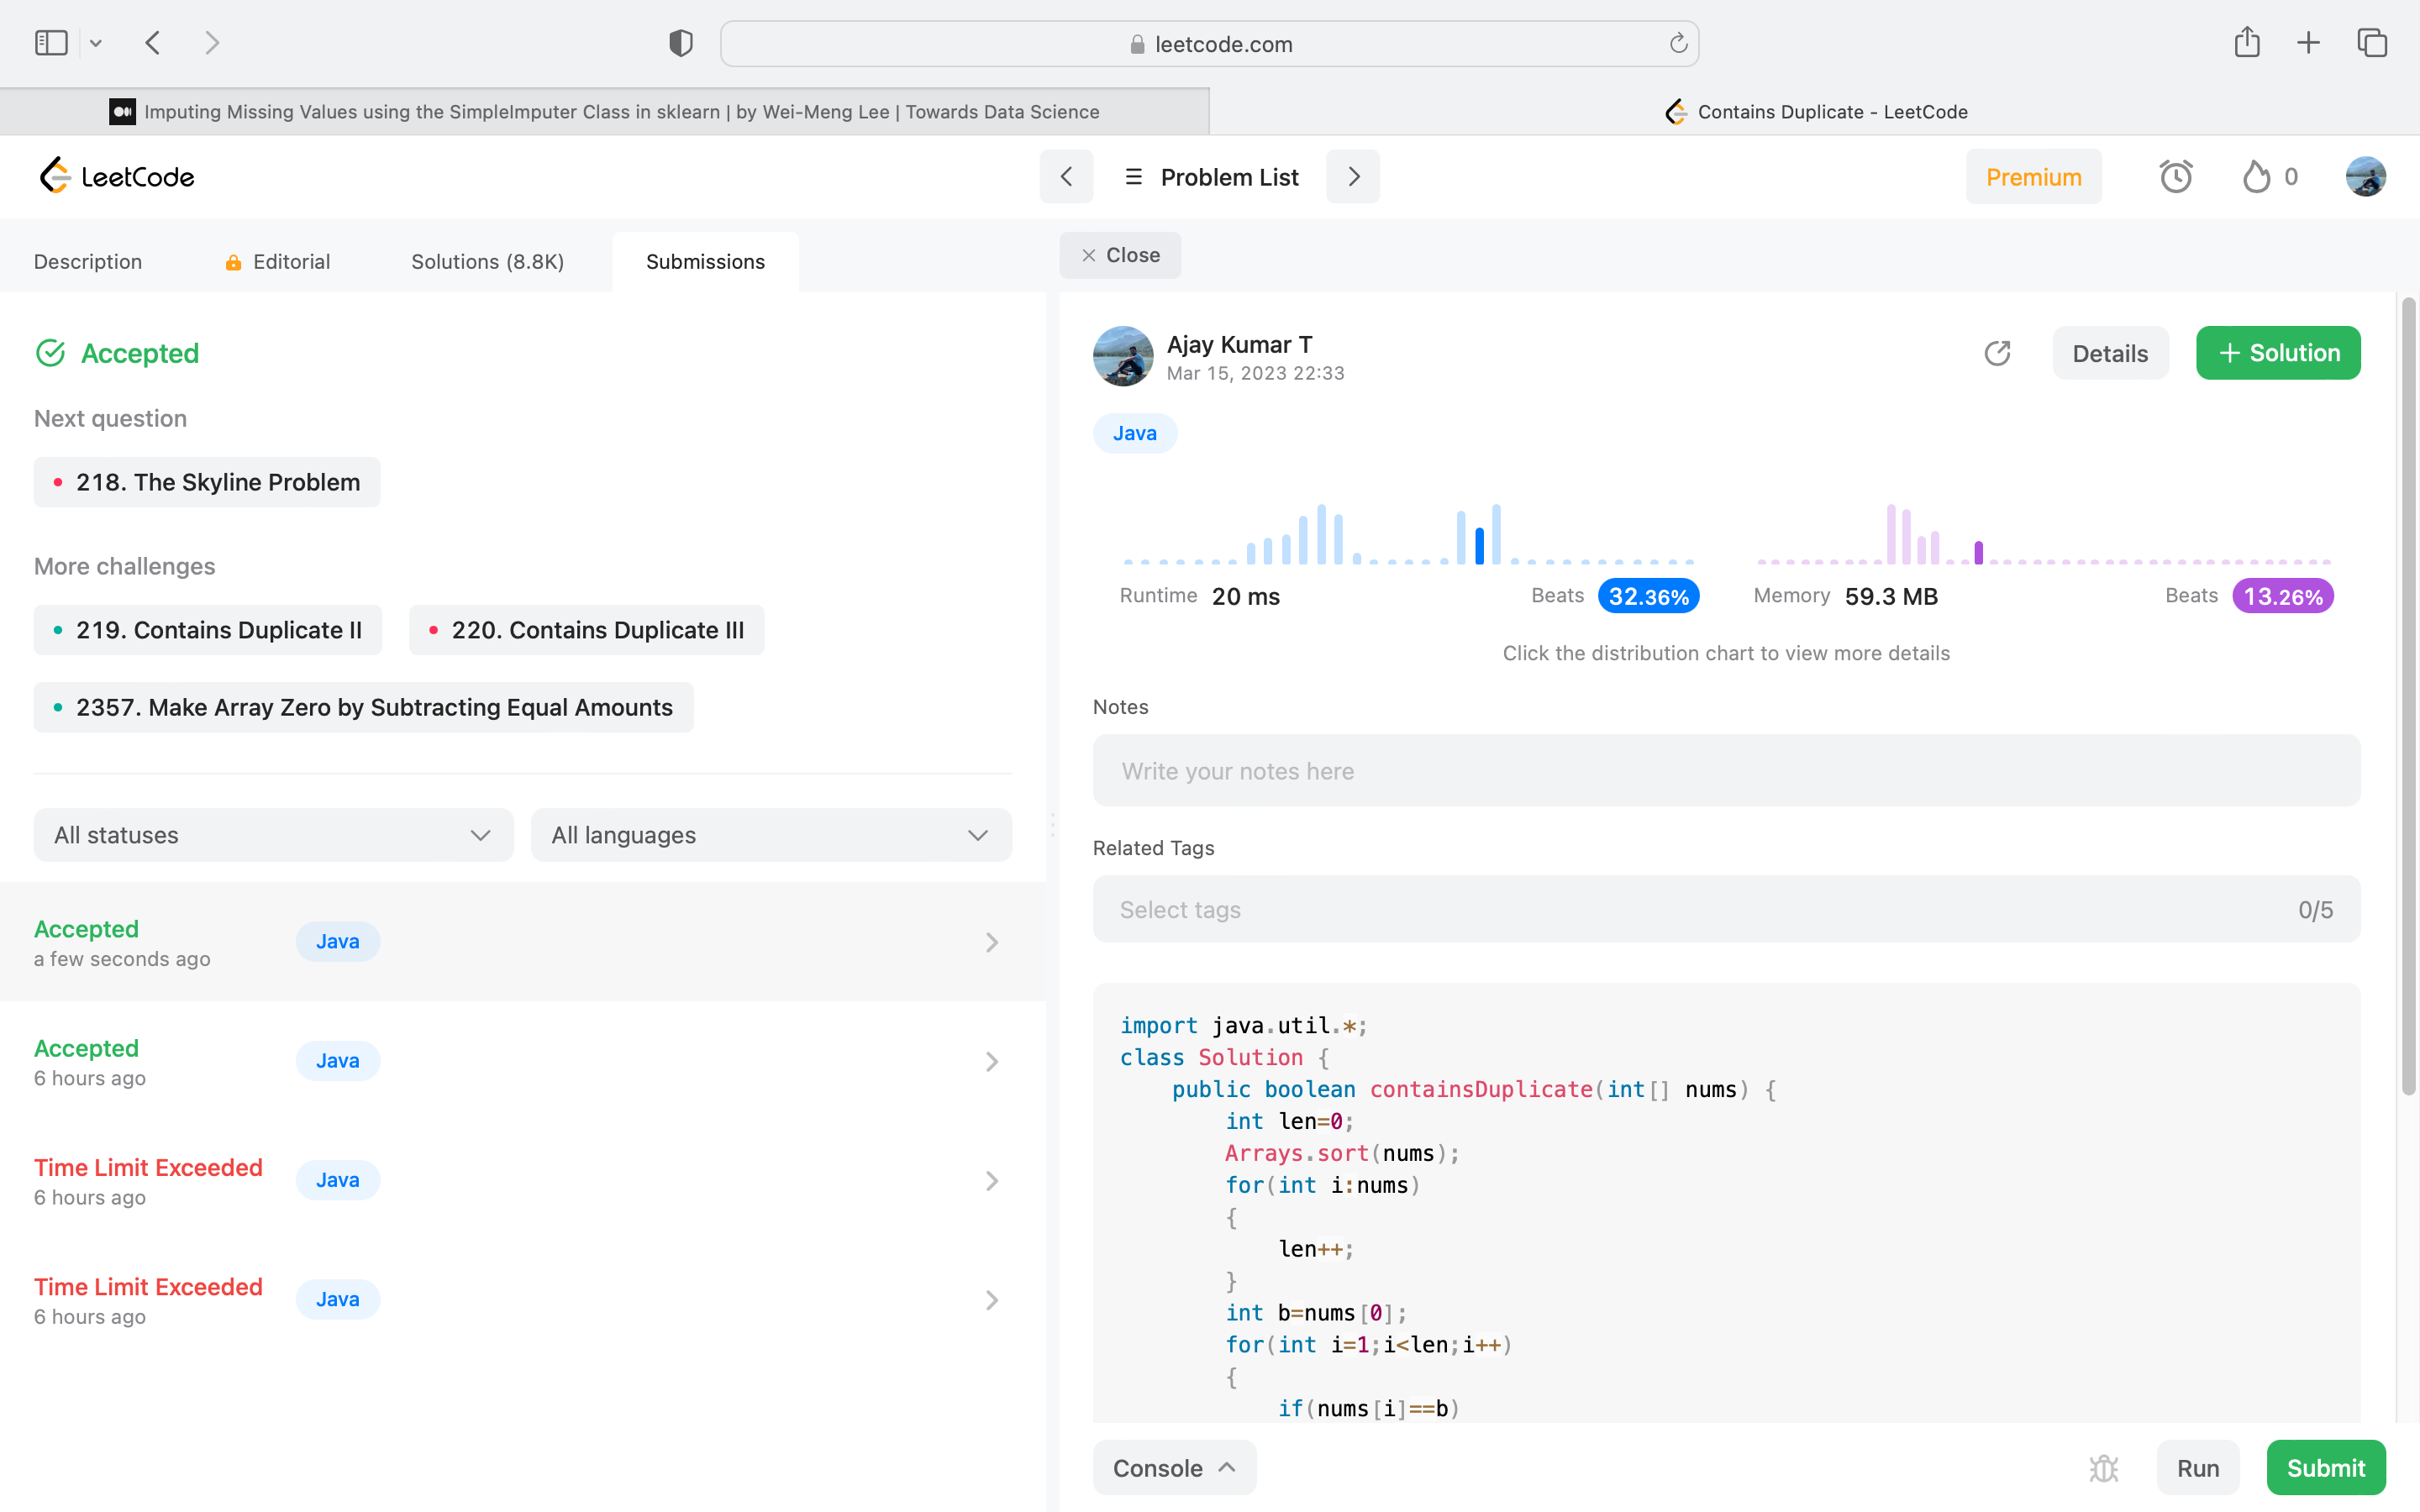Viewport: 2420px width, 1512px height.
Task: Open the All statuses dropdown
Action: [273, 835]
